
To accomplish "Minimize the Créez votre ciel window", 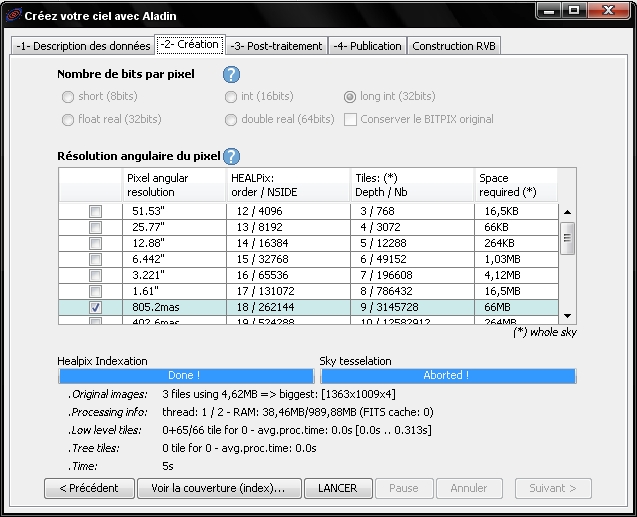I will click(549, 11).
